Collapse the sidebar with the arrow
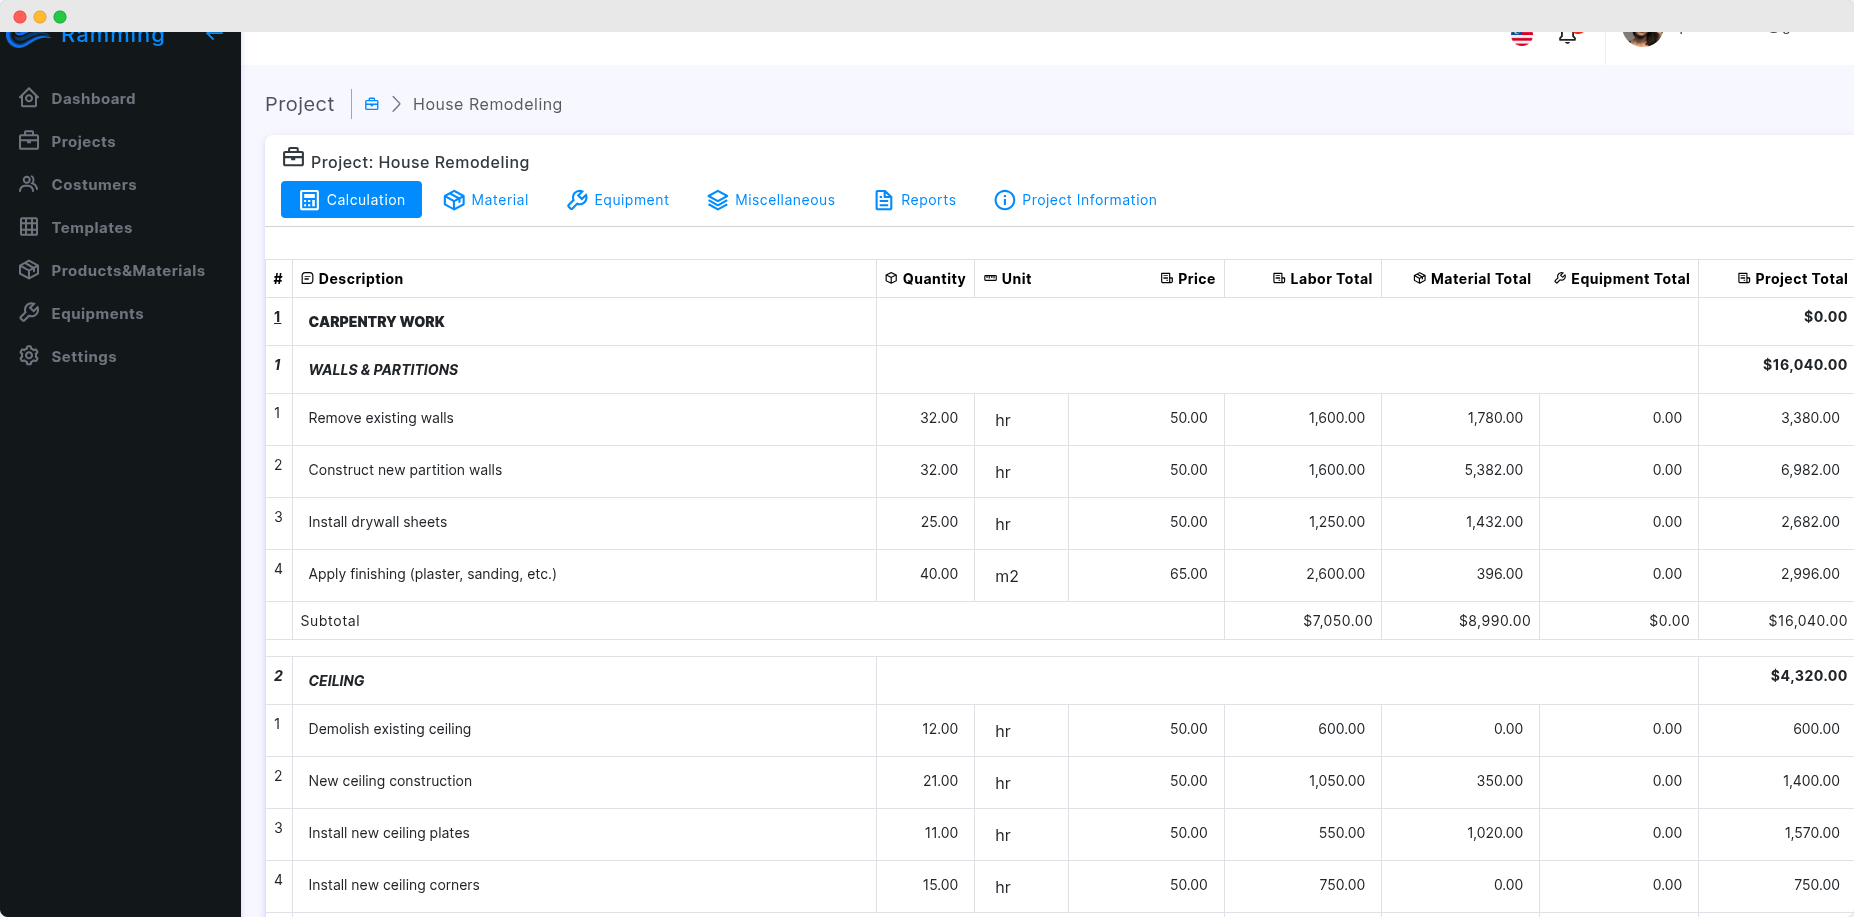This screenshot has width=1854, height=917. 213,36
